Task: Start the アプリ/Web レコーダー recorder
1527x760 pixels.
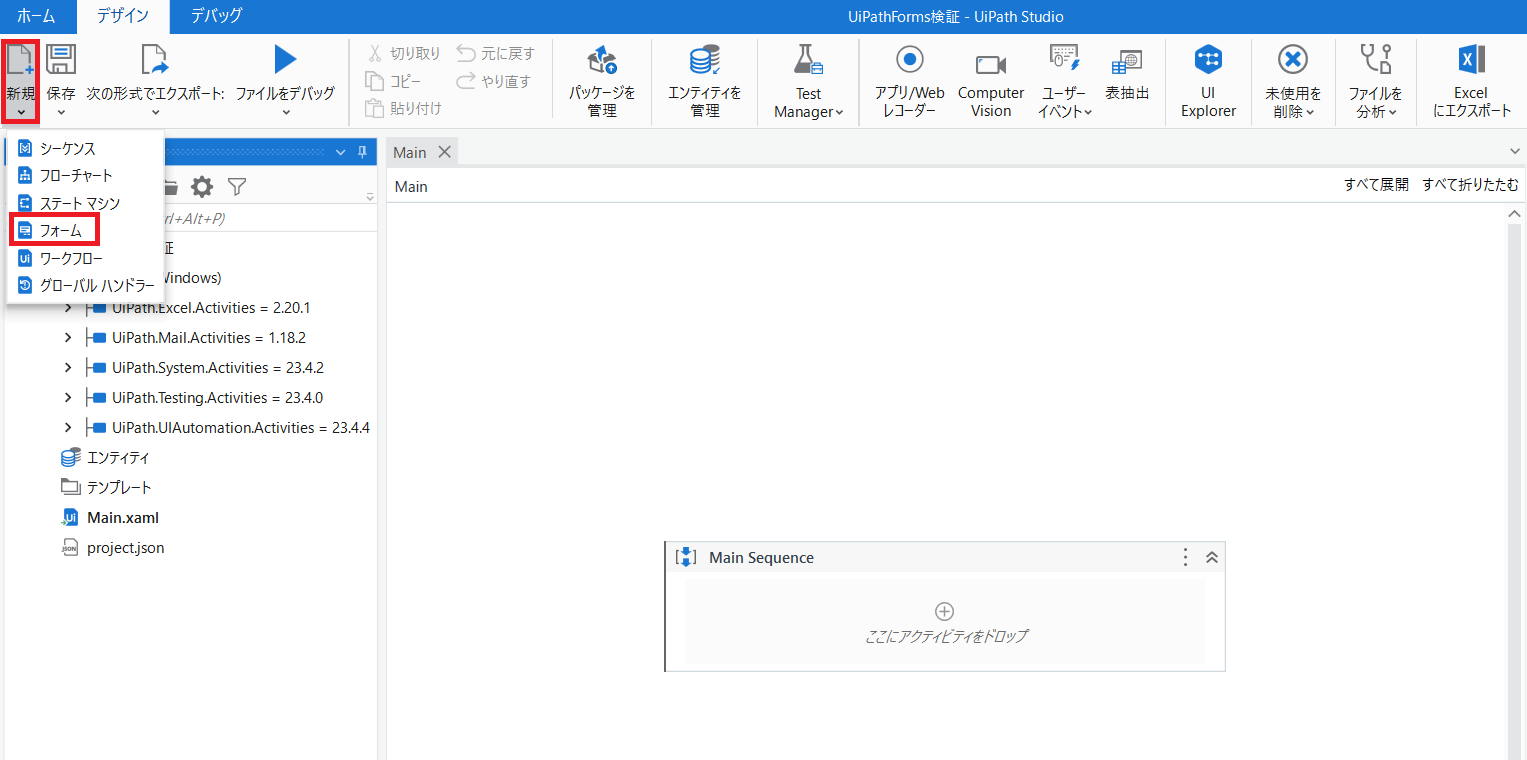Action: [x=908, y=80]
